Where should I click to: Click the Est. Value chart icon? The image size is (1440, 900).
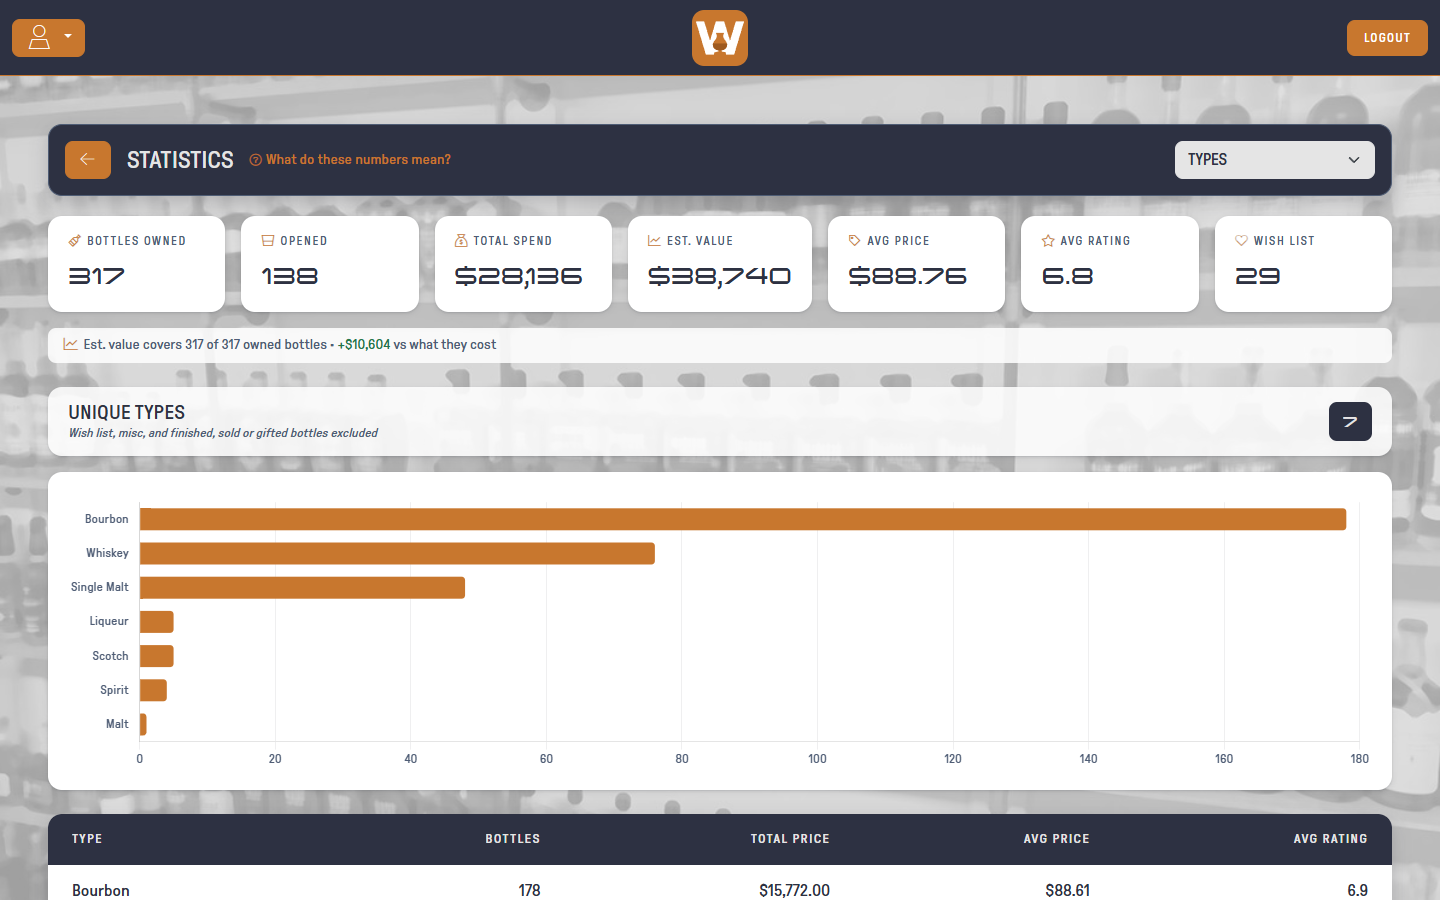654,241
